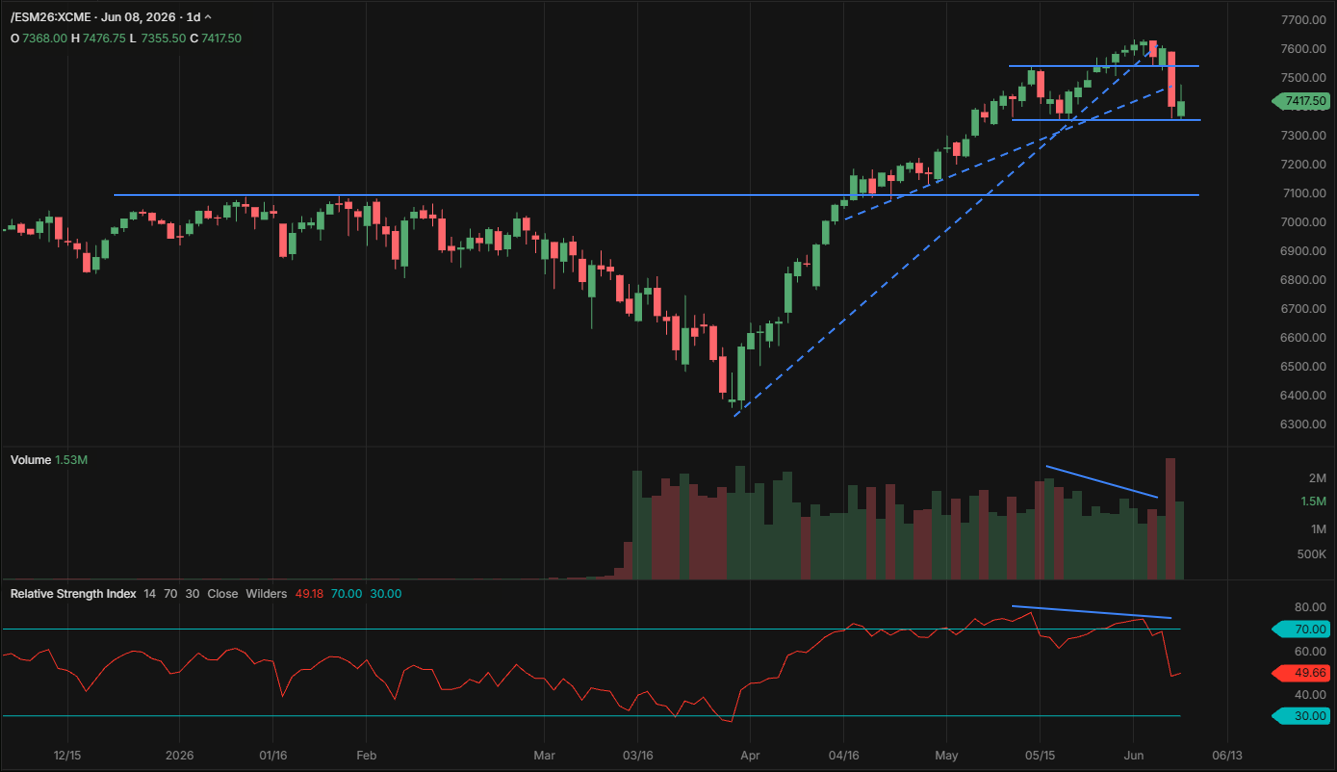The image size is (1337, 772).
Task: Click the Apr date axis label
Action: coord(750,755)
